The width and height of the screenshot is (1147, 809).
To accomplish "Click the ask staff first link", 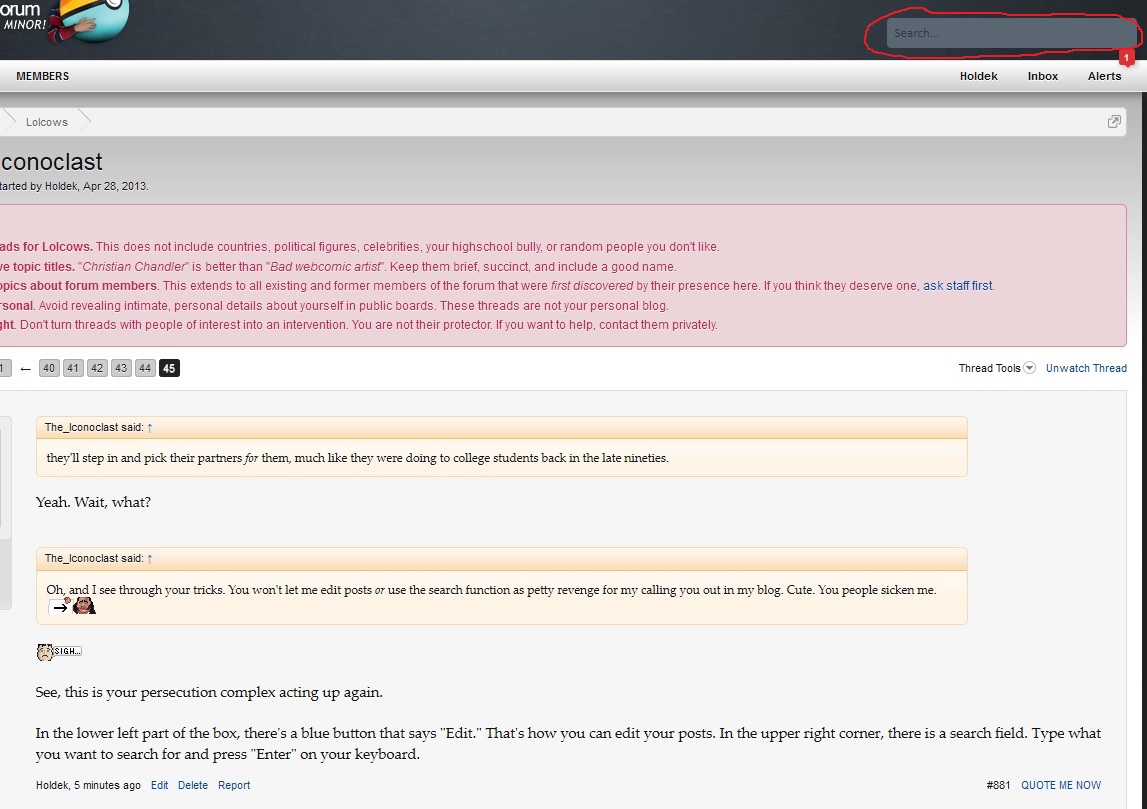I will tap(958, 285).
